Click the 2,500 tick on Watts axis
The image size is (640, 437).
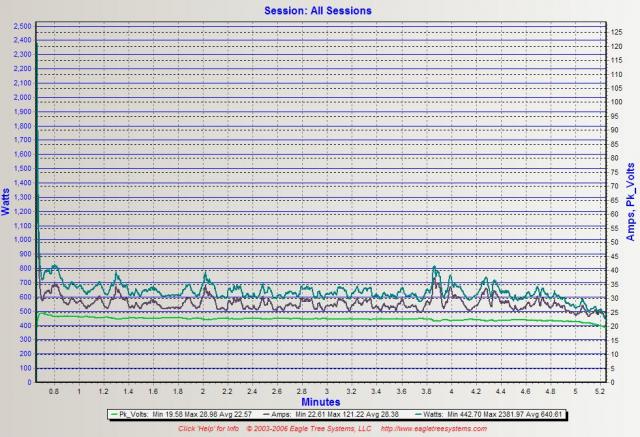20,26
